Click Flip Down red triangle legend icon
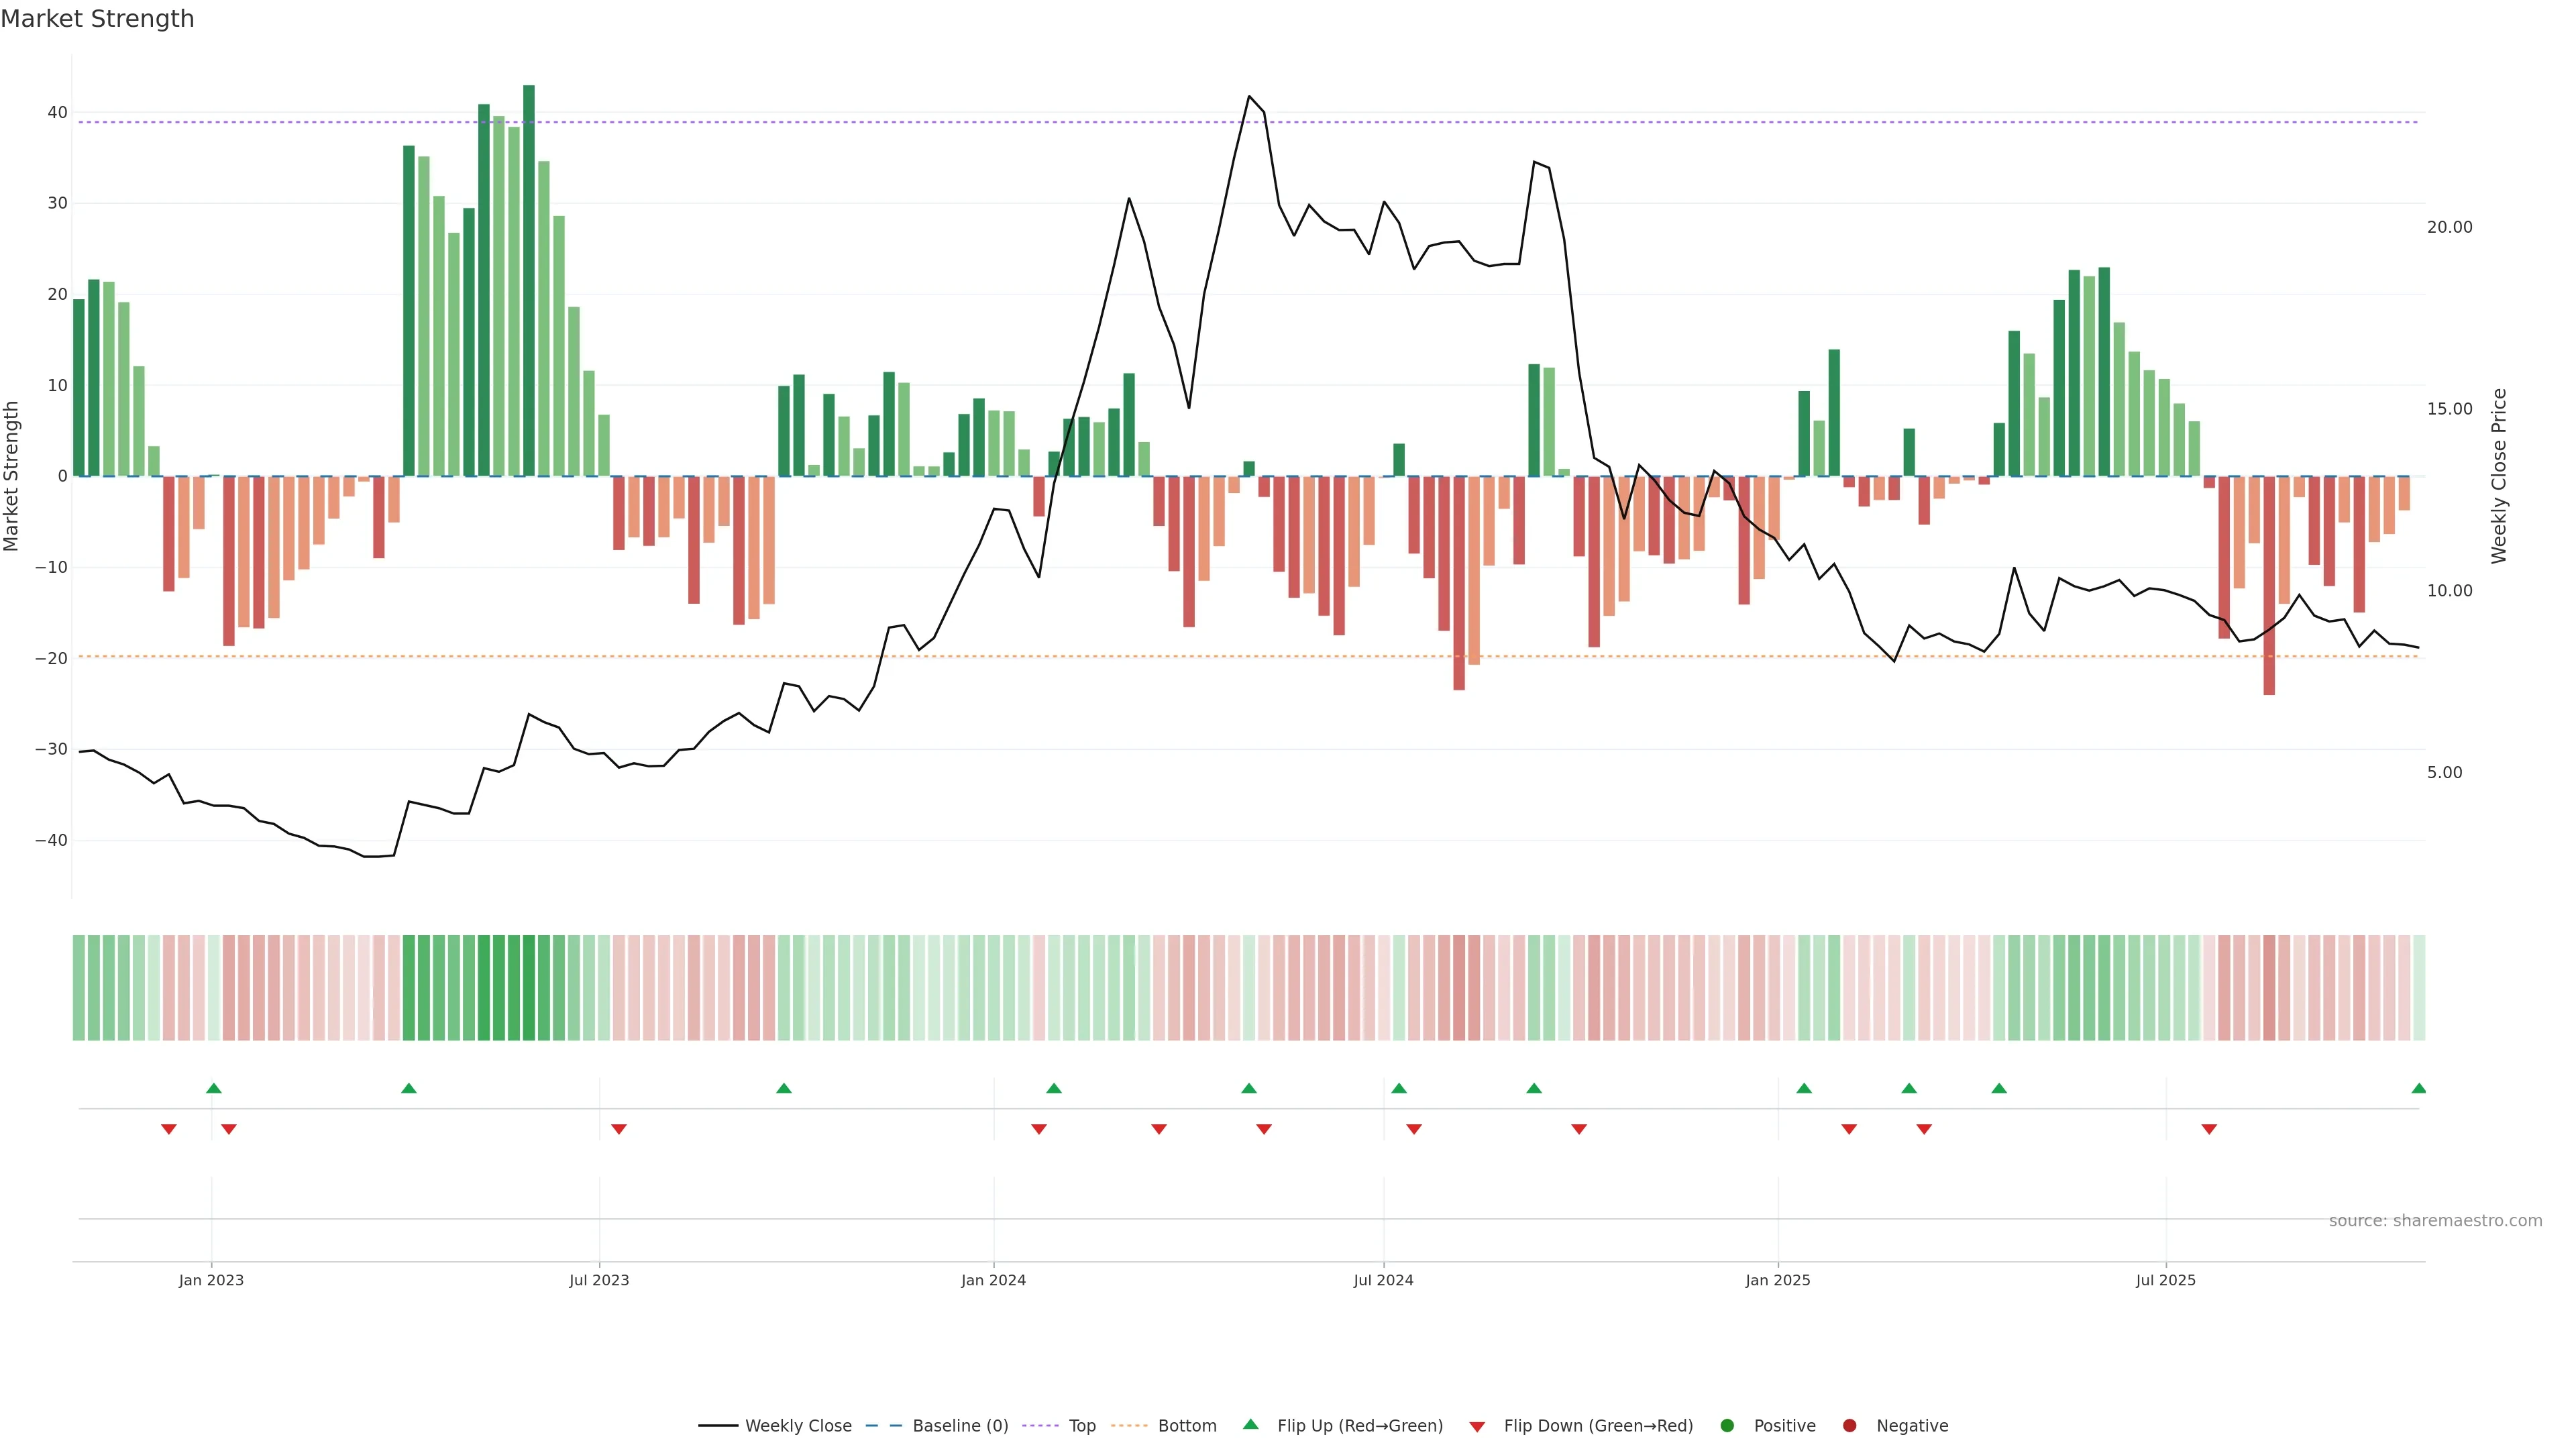This screenshot has width=2576, height=1449. tap(1477, 1427)
